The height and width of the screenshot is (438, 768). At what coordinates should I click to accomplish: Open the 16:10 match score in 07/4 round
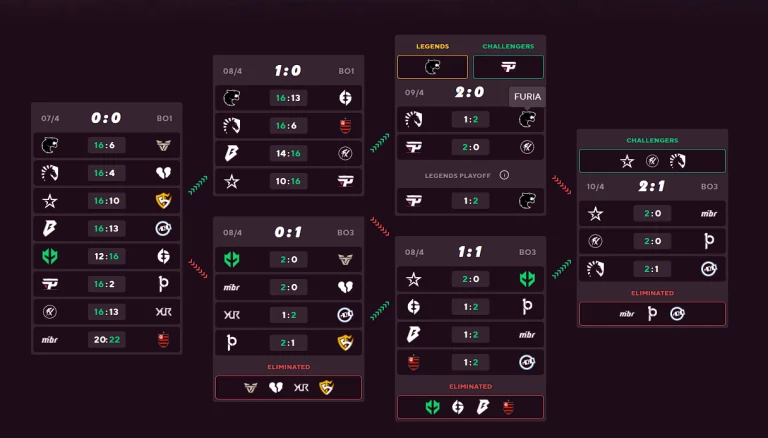[x=106, y=201]
